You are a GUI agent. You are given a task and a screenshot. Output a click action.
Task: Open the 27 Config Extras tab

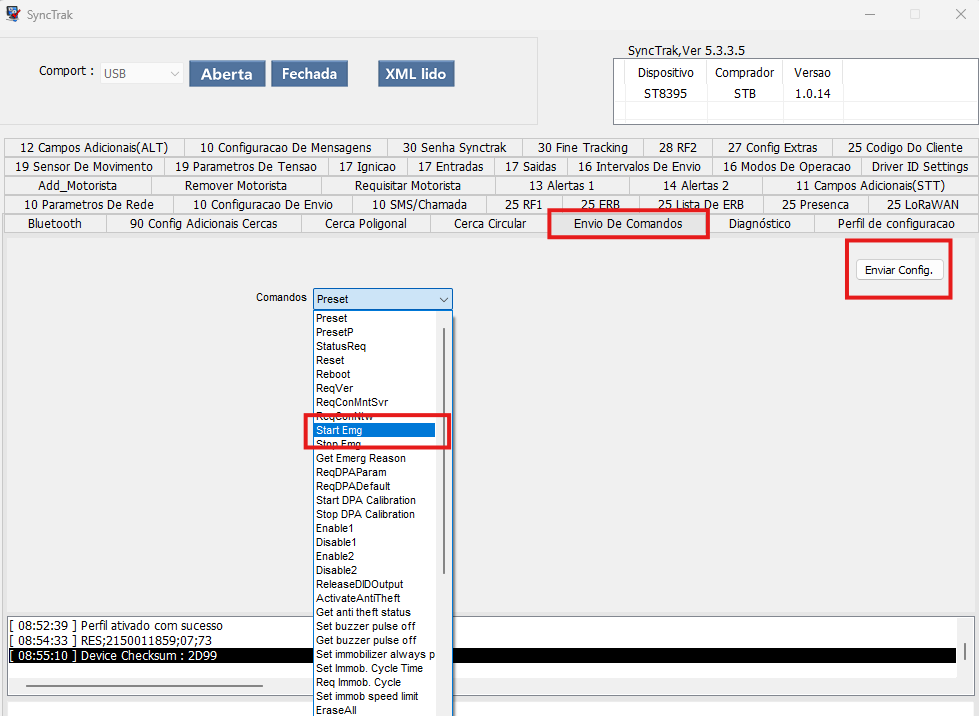pyautogui.click(x=772, y=148)
